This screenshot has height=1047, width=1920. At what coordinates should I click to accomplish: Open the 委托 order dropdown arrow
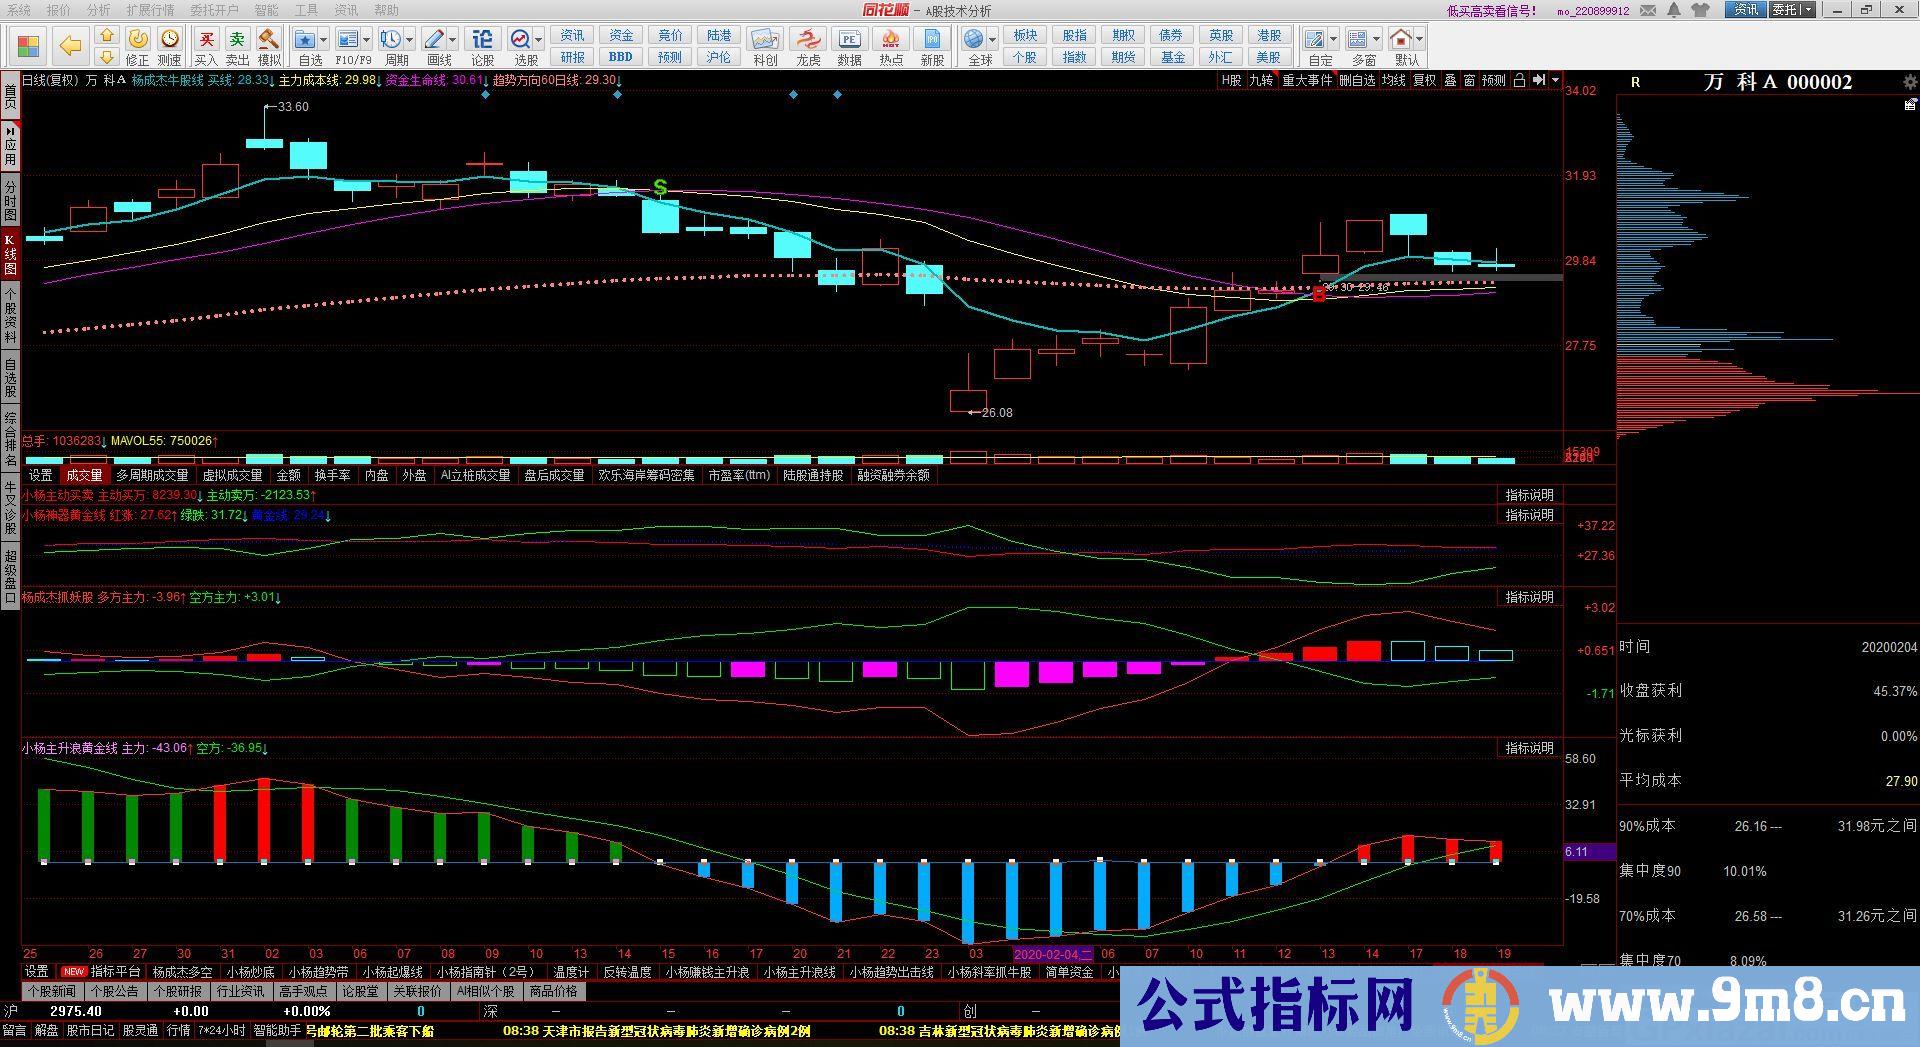pos(1807,10)
